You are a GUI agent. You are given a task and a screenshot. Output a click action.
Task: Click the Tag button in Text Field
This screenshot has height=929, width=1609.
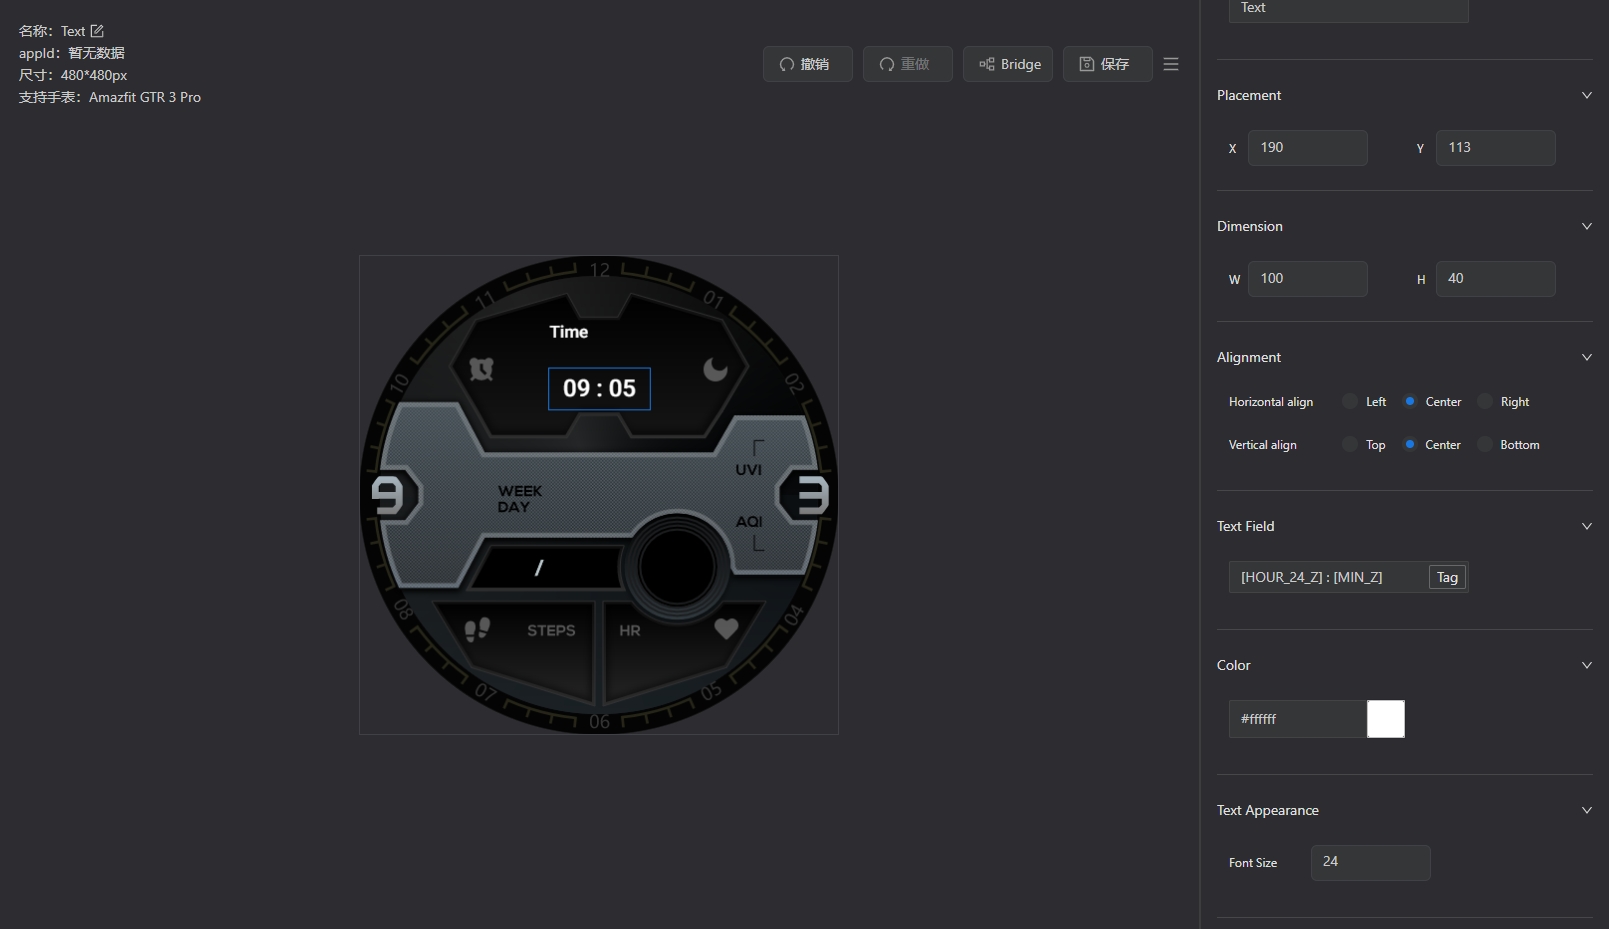(x=1447, y=577)
